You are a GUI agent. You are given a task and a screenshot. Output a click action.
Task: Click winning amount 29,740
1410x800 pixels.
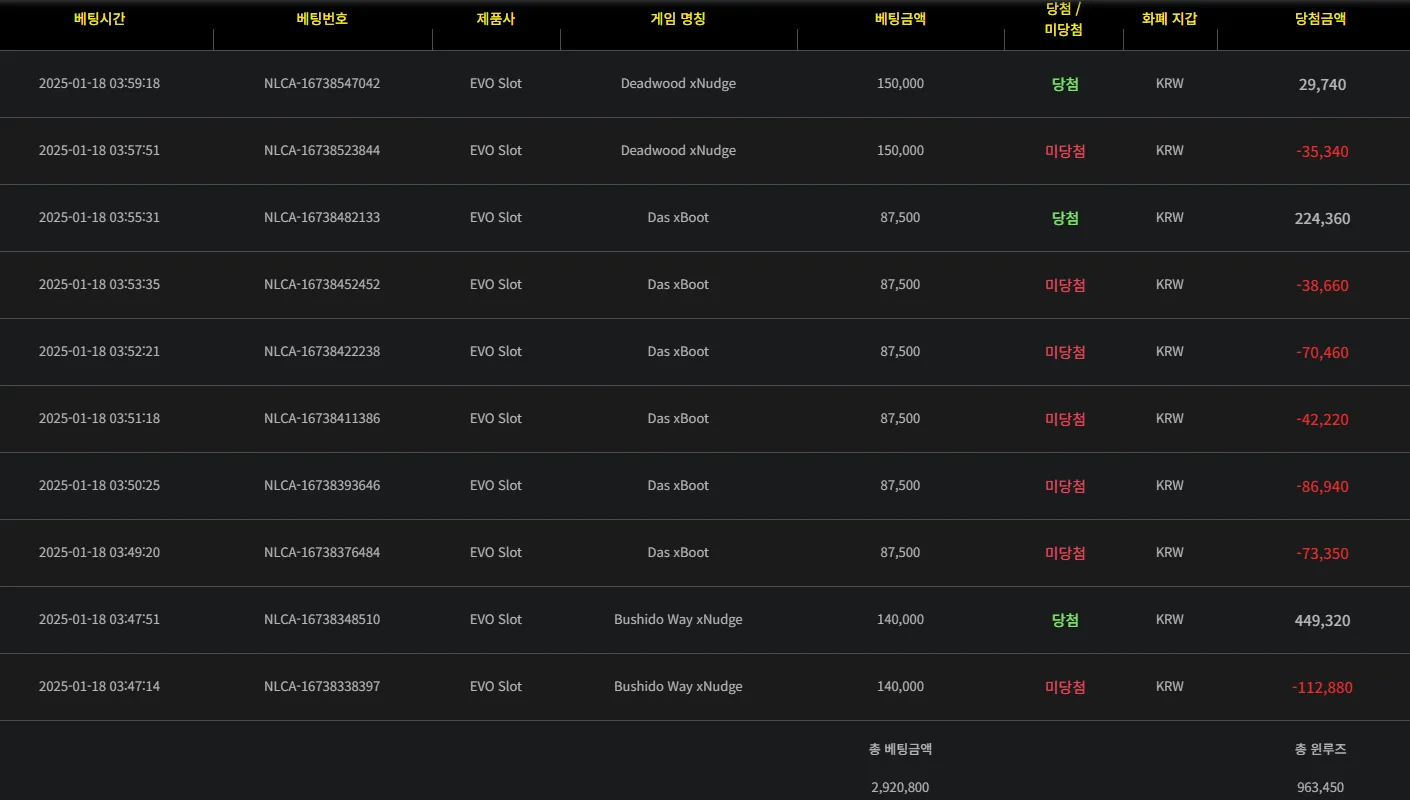click(1322, 85)
